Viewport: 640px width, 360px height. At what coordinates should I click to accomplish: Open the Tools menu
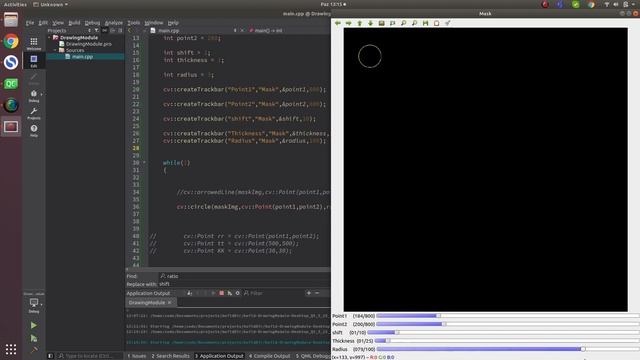133,23
